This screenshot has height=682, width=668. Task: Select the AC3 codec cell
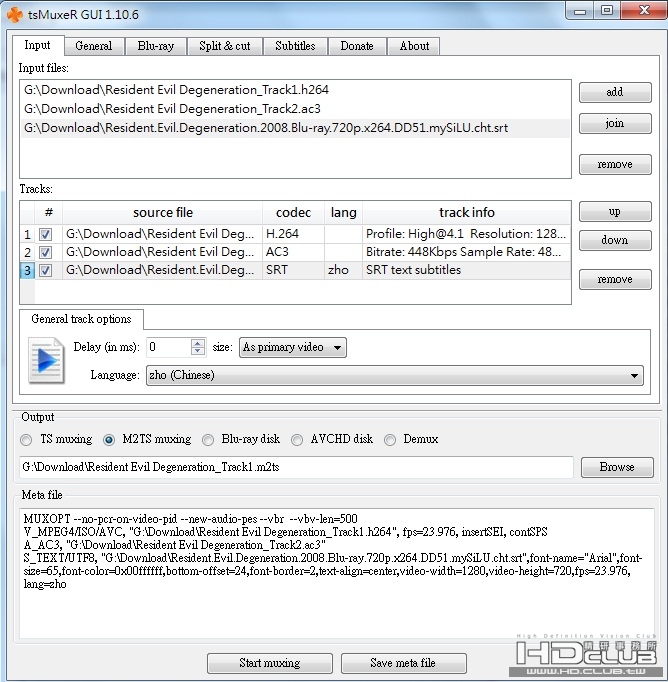click(293, 252)
